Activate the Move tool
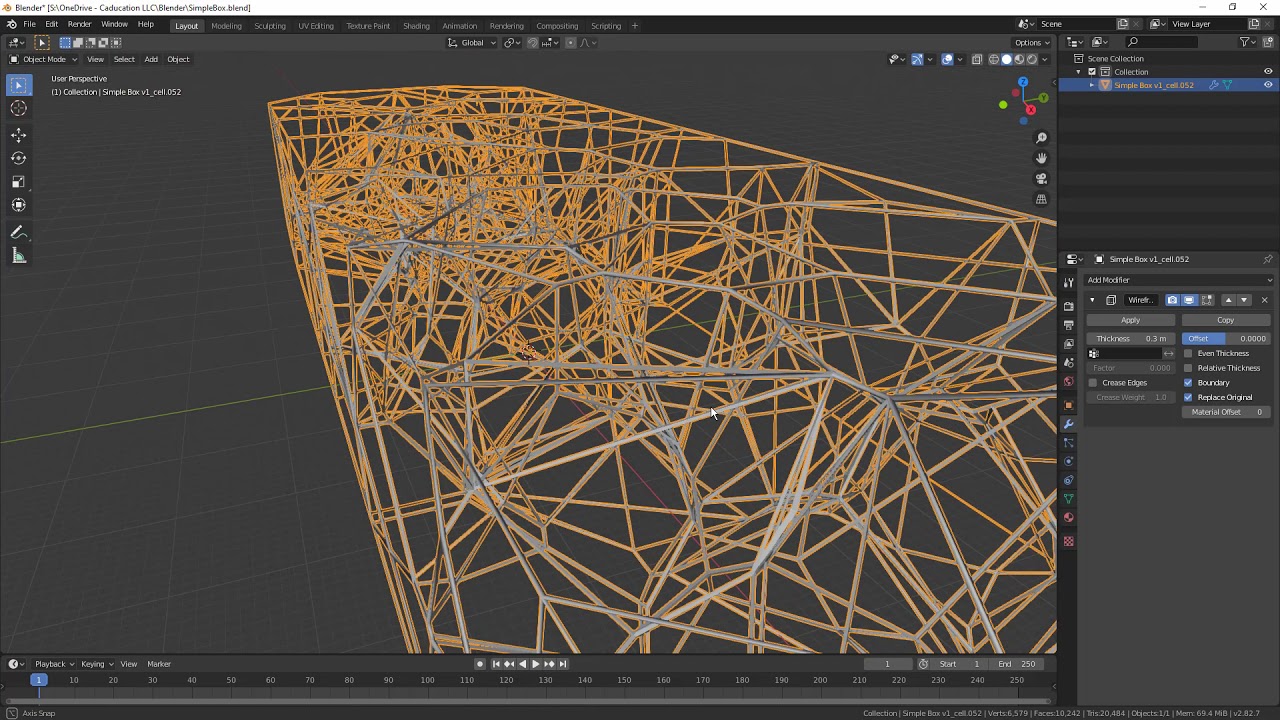Screen dimensions: 1280x720 click(18, 135)
